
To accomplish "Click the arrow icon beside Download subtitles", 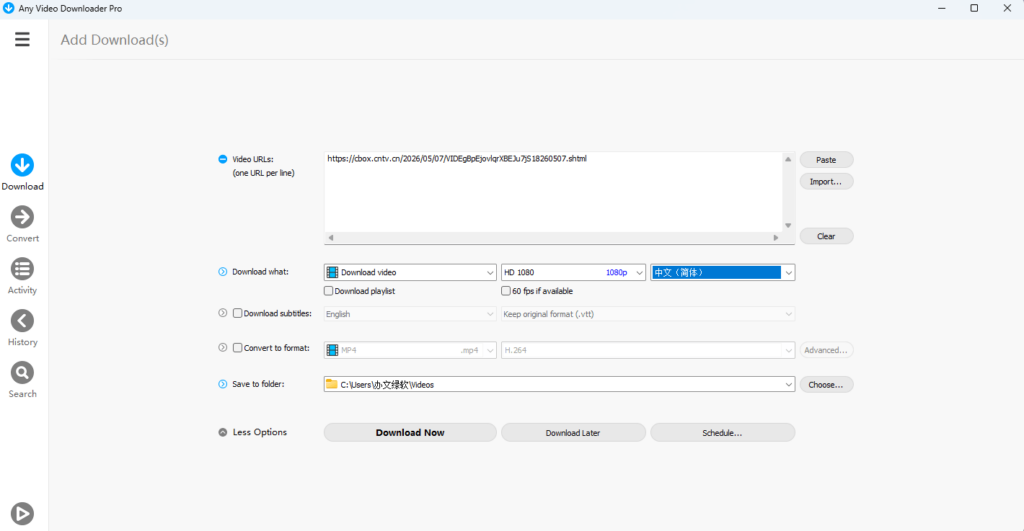I will click(x=223, y=314).
